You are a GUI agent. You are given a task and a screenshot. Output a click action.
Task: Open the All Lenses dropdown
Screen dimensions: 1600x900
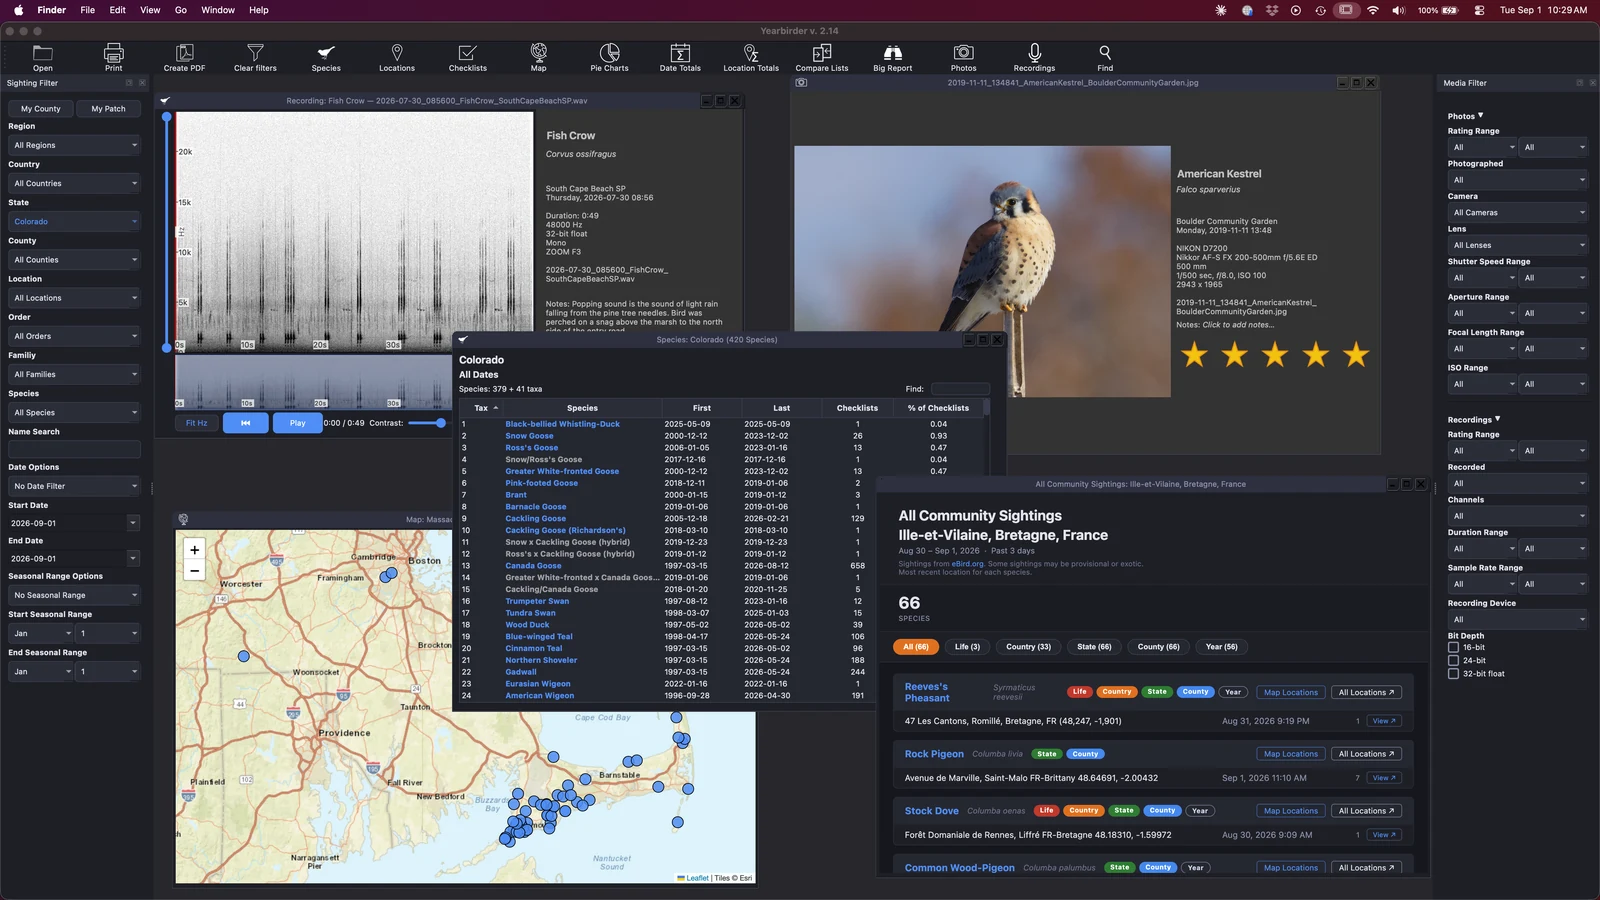(x=1518, y=245)
